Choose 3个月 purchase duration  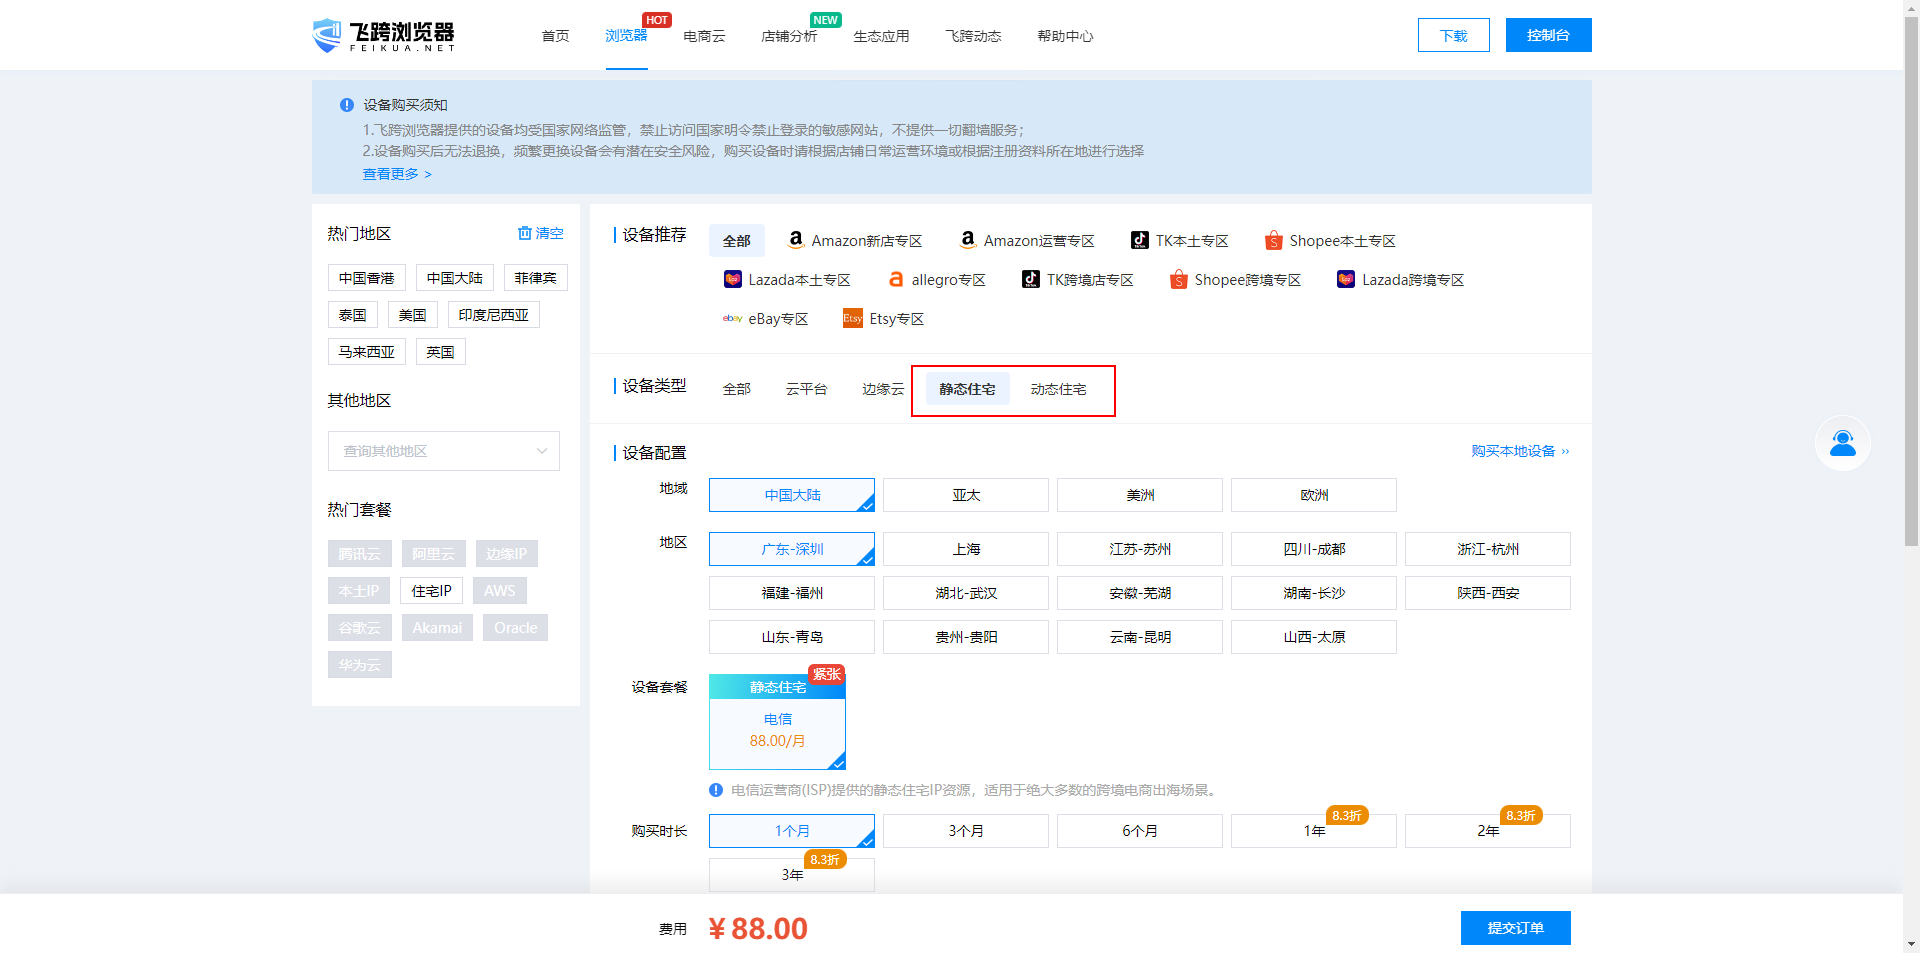966,831
